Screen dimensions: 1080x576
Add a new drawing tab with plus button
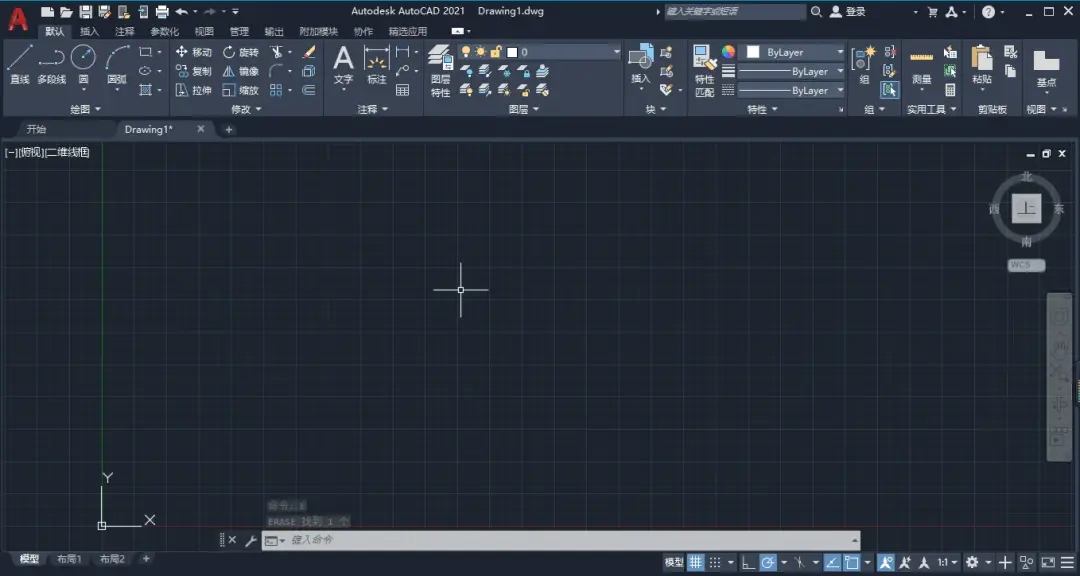click(x=229, y=129)
